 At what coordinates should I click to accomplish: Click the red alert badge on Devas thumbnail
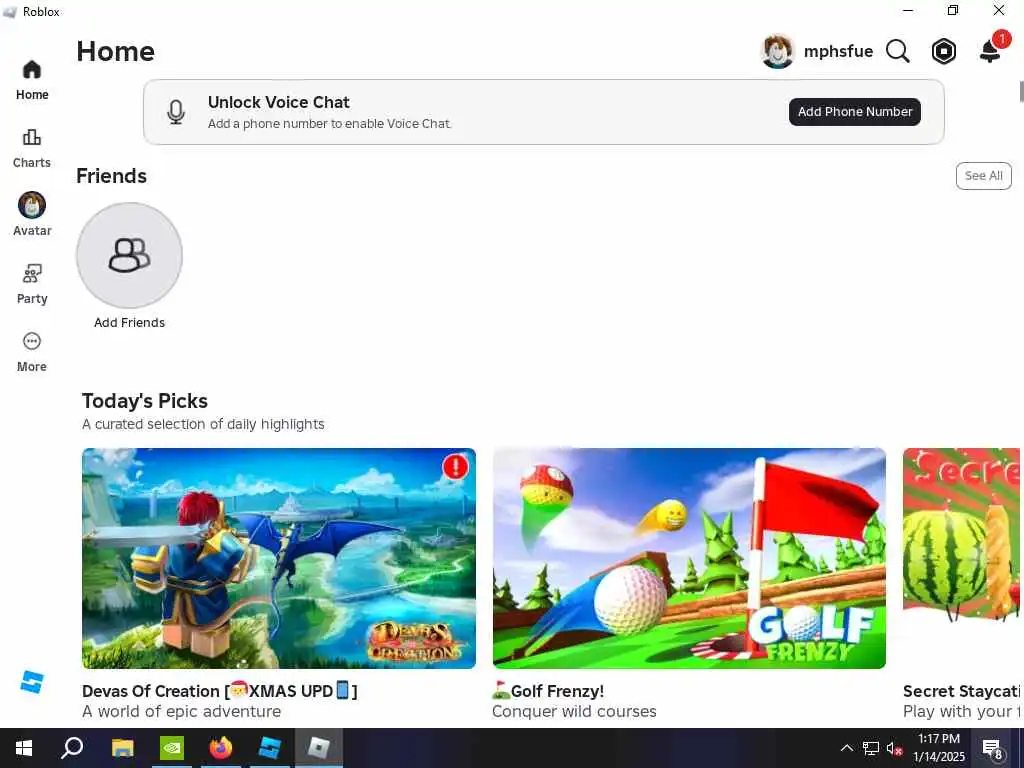pos(455,467)
